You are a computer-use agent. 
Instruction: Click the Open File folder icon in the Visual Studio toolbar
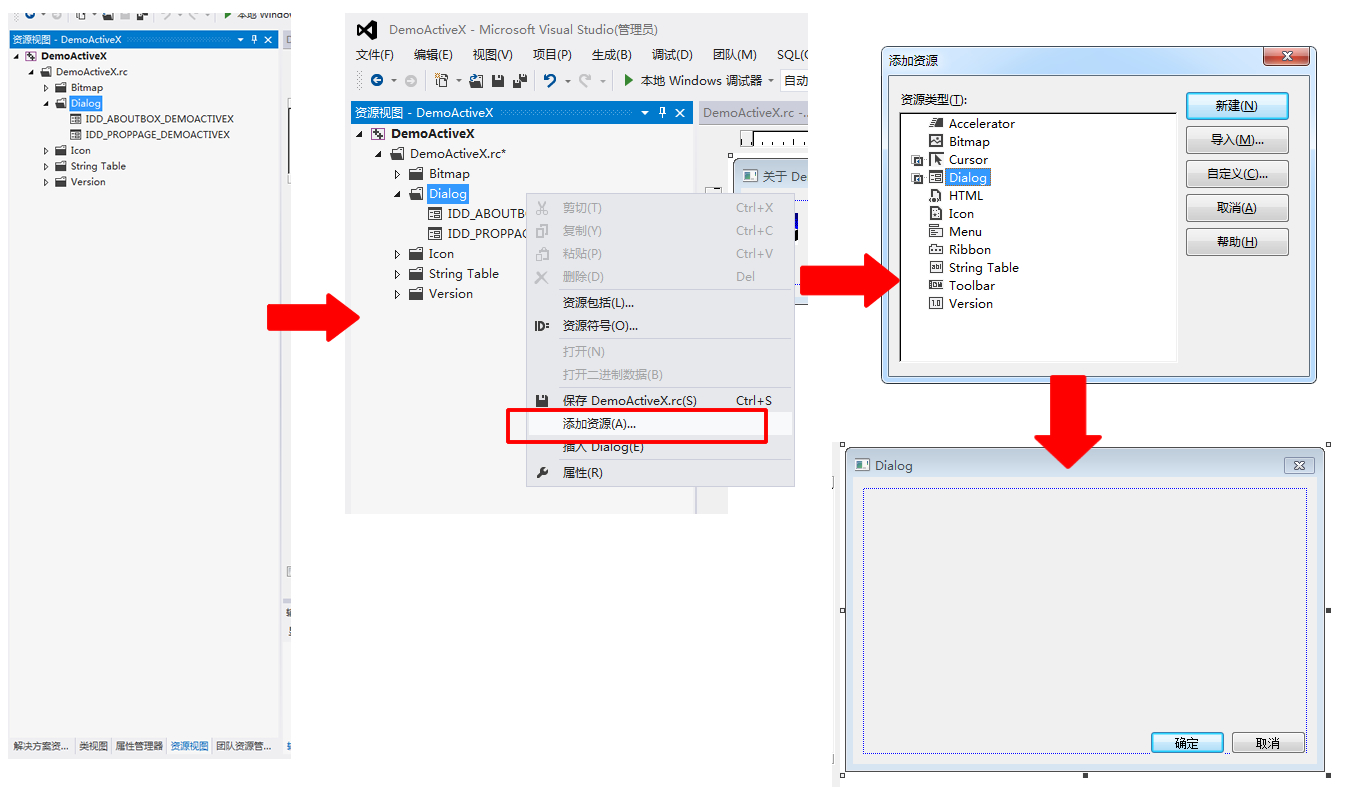[477, 80]
